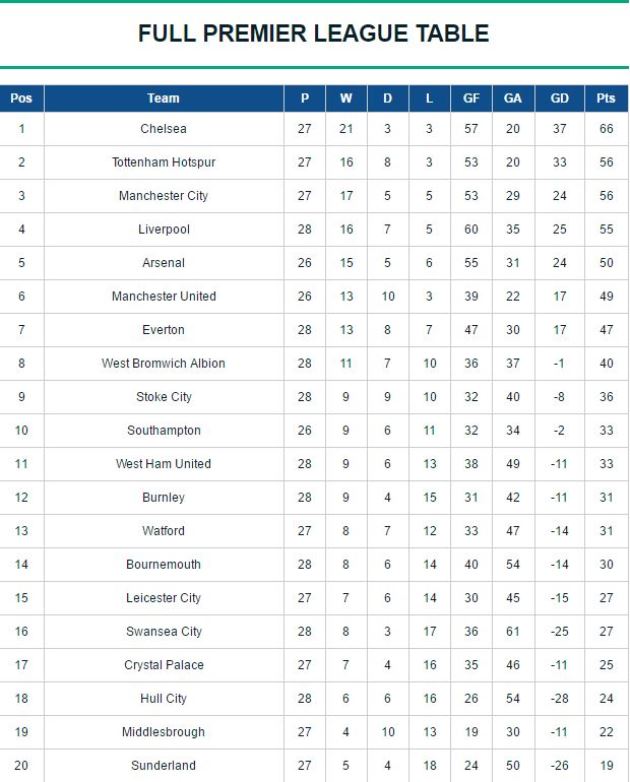The image size is (630, 782).
Task: Click the Manchester City row name
Action: (164, 196)
